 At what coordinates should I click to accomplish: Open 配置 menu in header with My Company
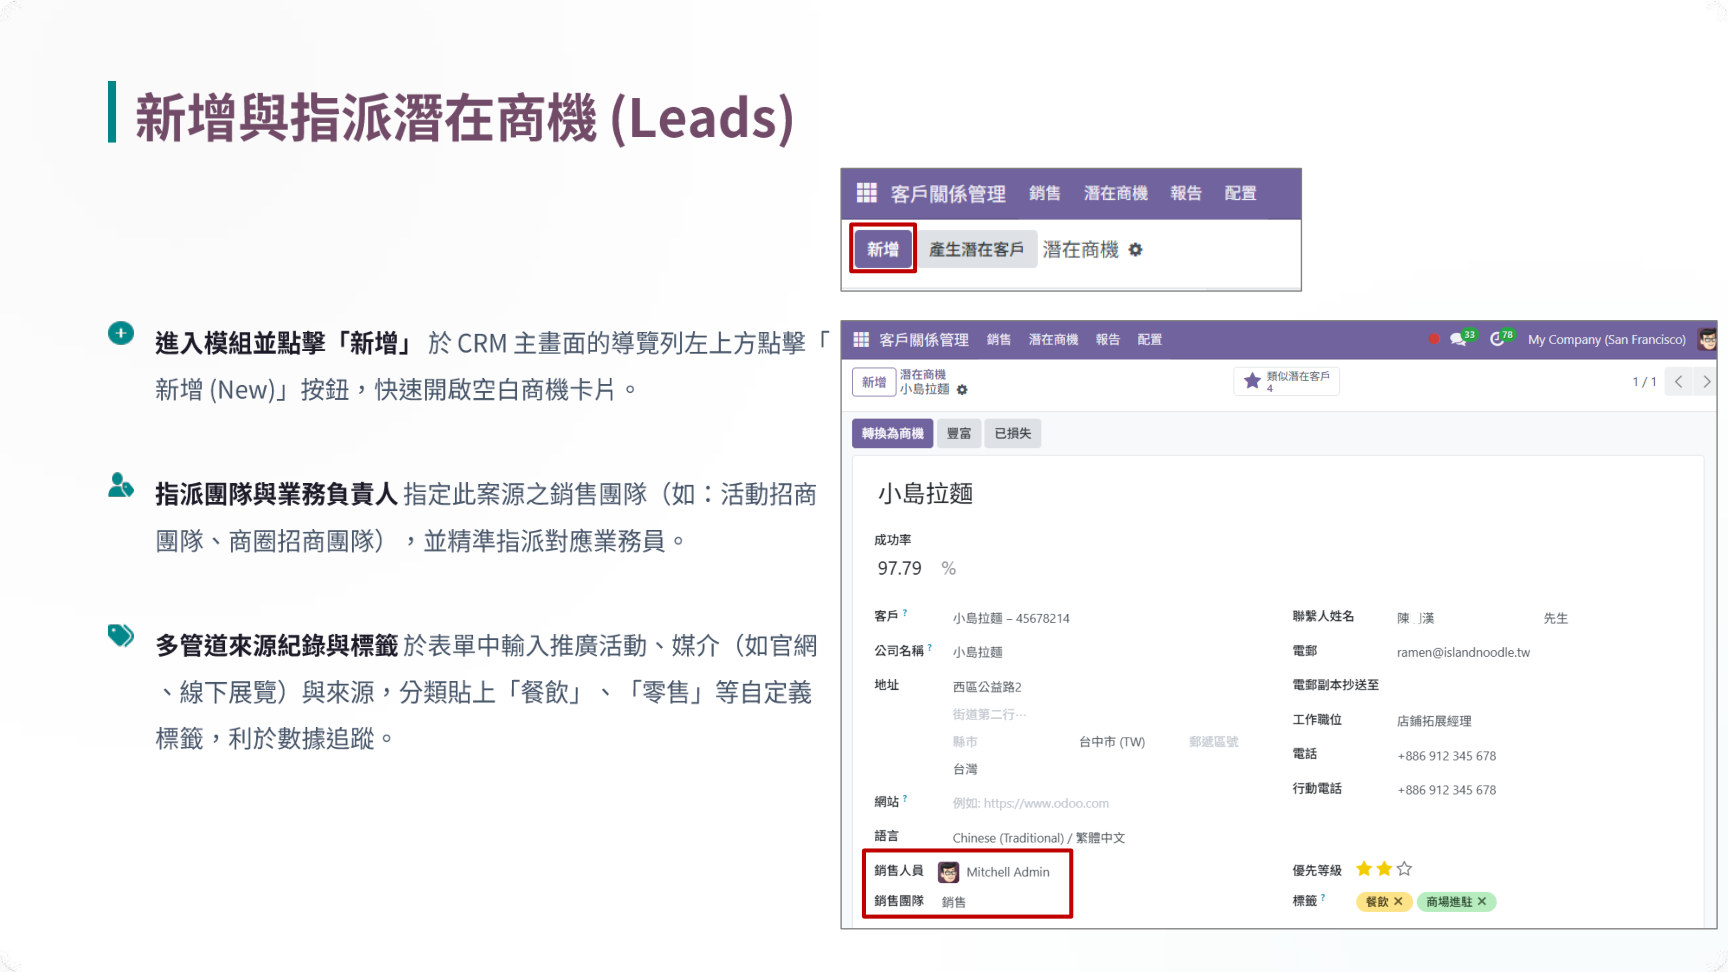pyautogui.click(x=1149, y=340)
